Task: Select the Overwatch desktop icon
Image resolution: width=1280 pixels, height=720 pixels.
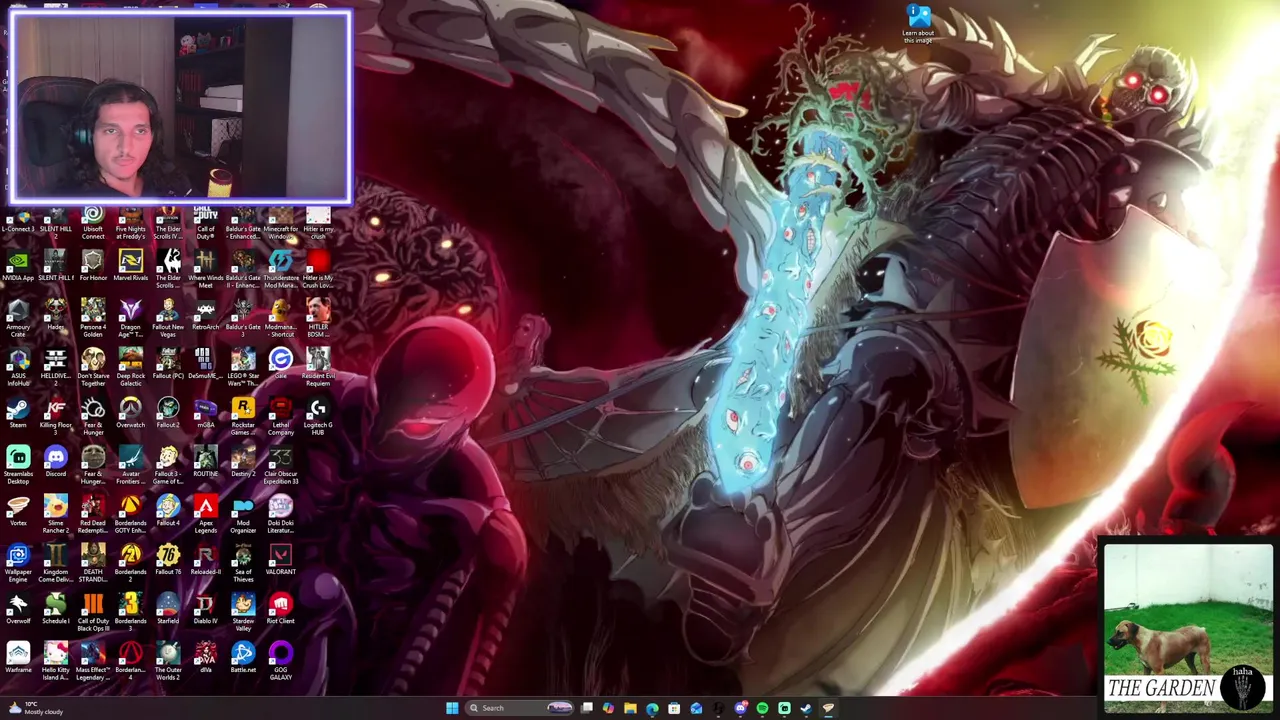Action: [130, 414]
